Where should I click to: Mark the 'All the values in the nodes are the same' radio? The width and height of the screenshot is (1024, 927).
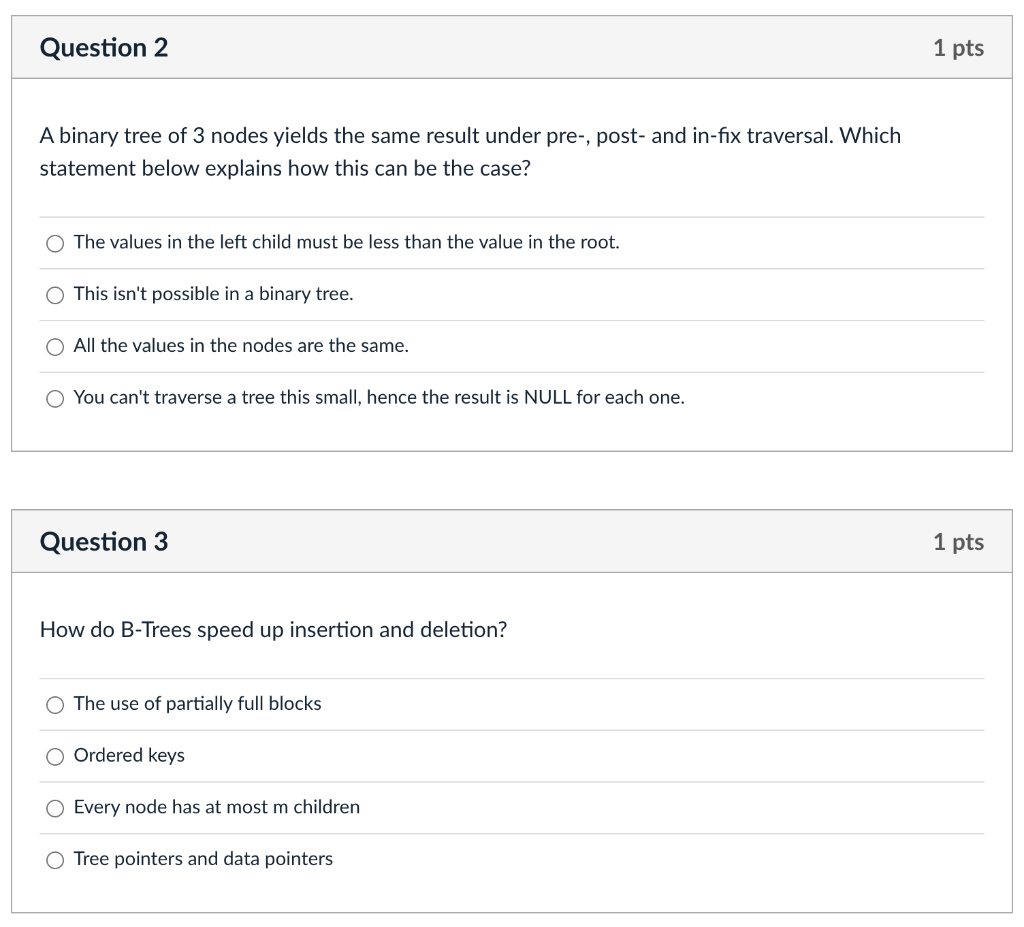pos(56,347)
